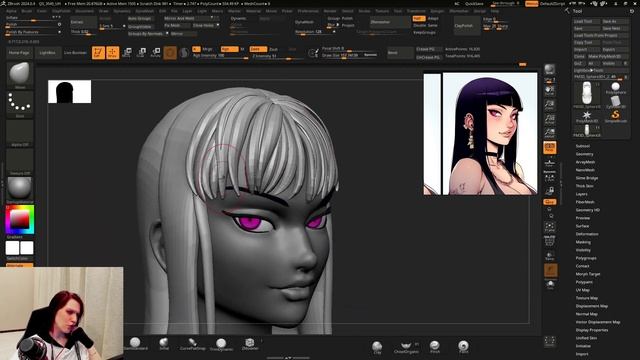Expand the ArrayMesh subpalette
The image size is (640, 360).
585,162
